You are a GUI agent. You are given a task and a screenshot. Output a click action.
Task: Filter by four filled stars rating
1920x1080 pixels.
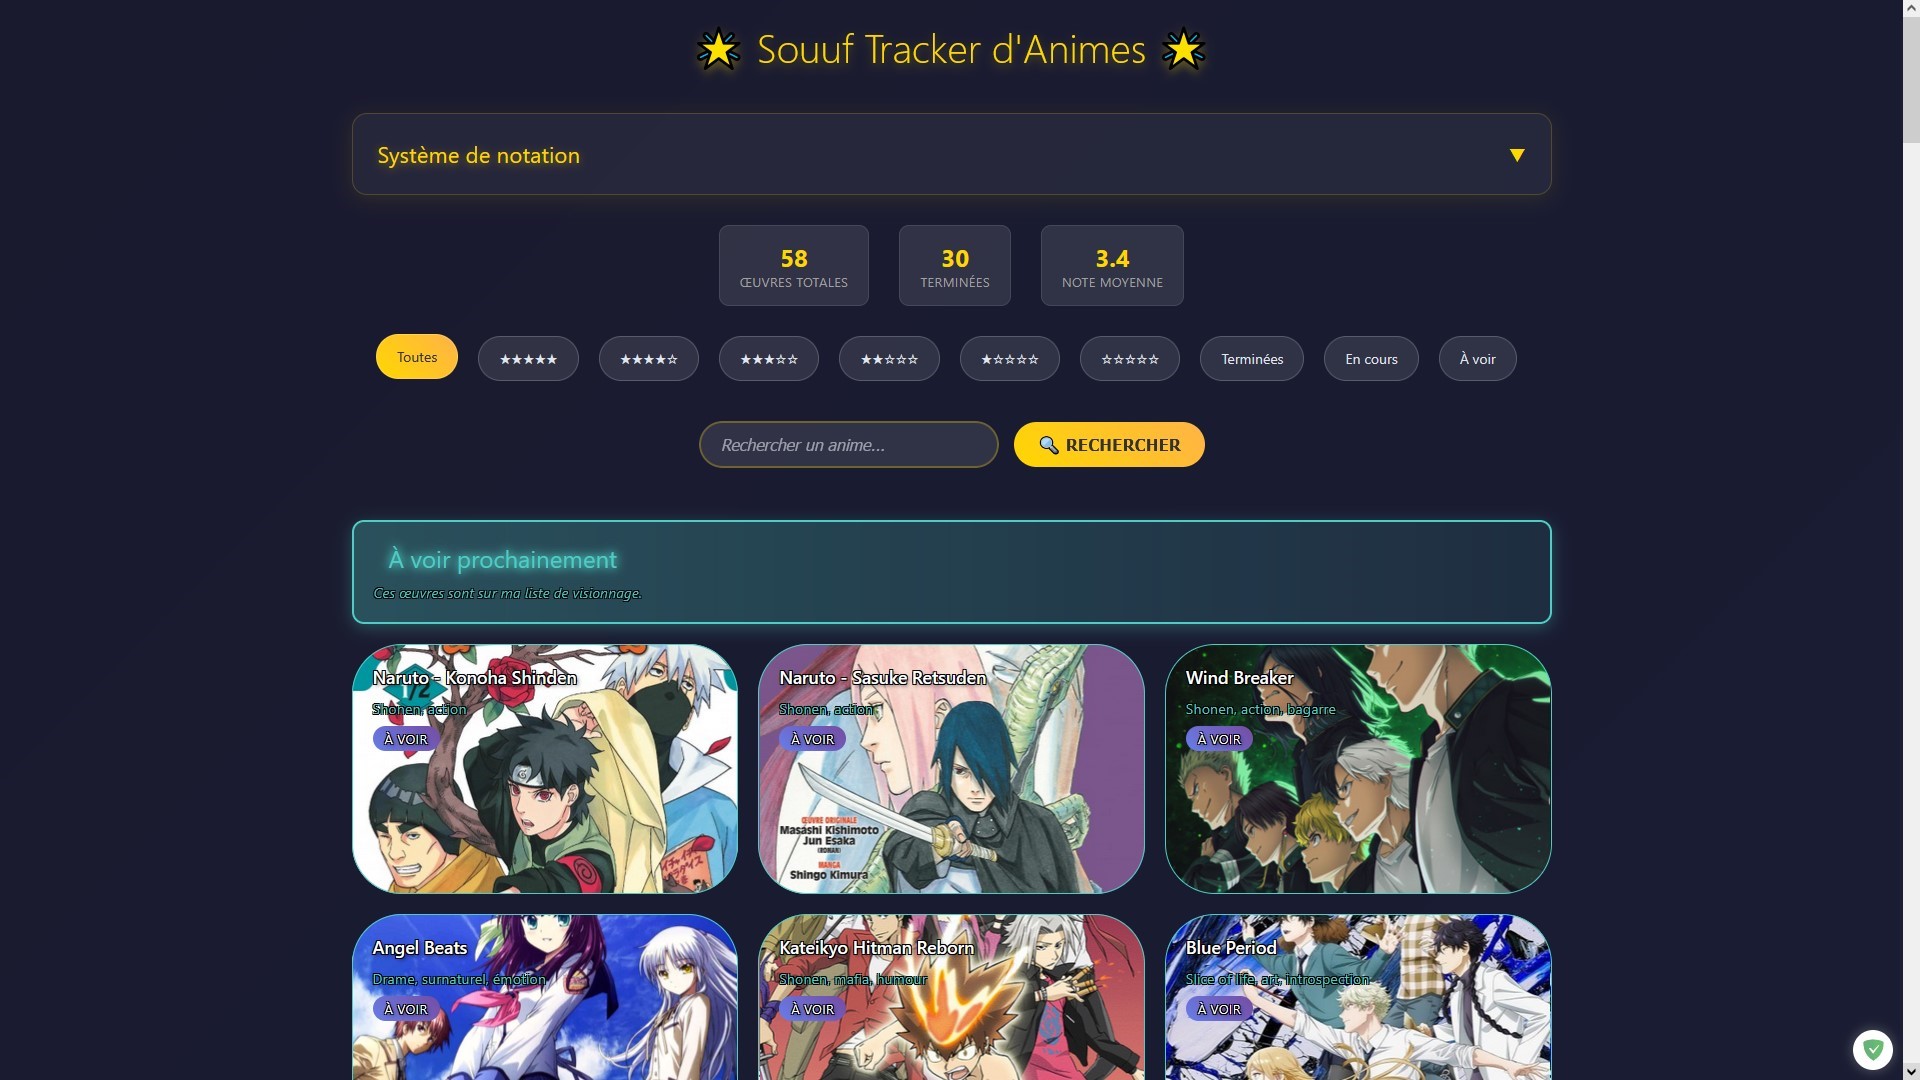(x=648, y=359)
